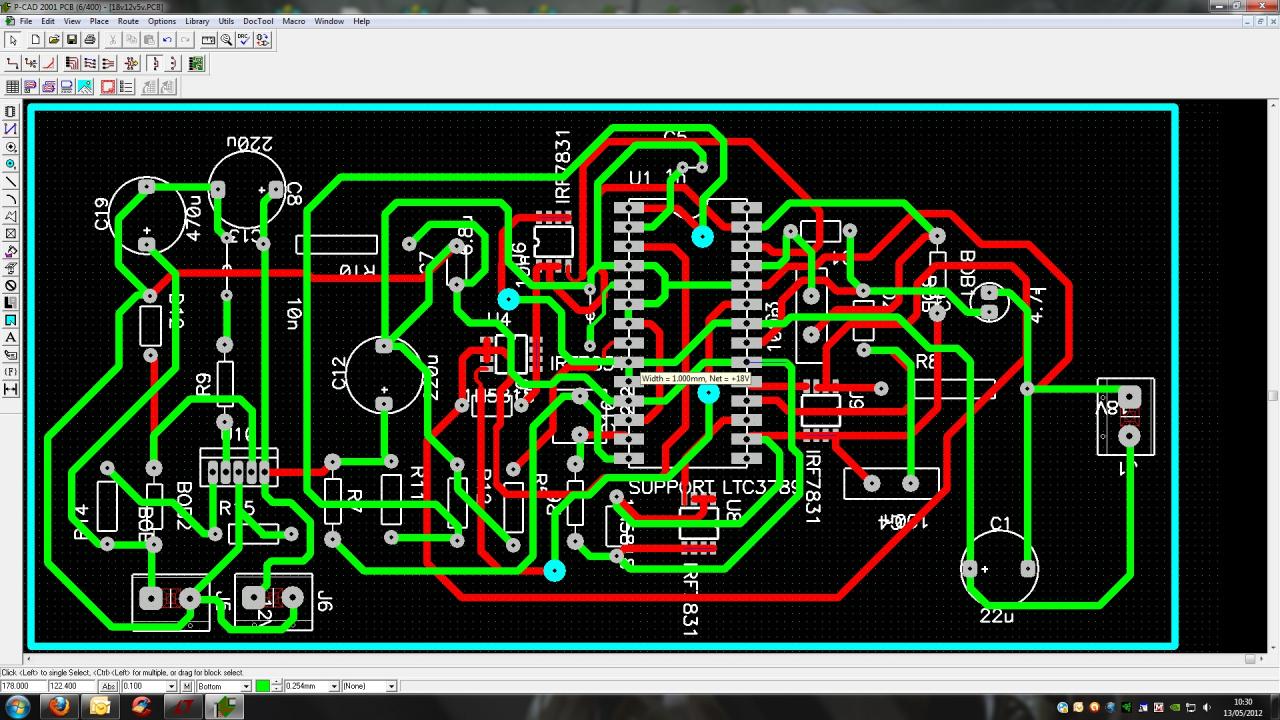Create a new PCB file
Image resolution: width=1280 pixels, height=720 pixels.
click(x=36, y=40)
